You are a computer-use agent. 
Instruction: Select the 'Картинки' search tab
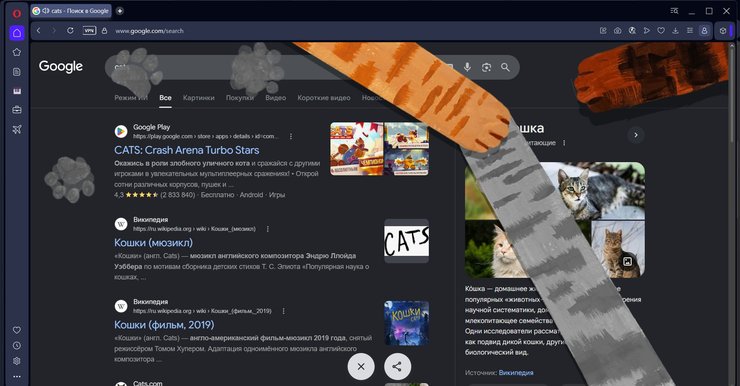coord(199,98)
